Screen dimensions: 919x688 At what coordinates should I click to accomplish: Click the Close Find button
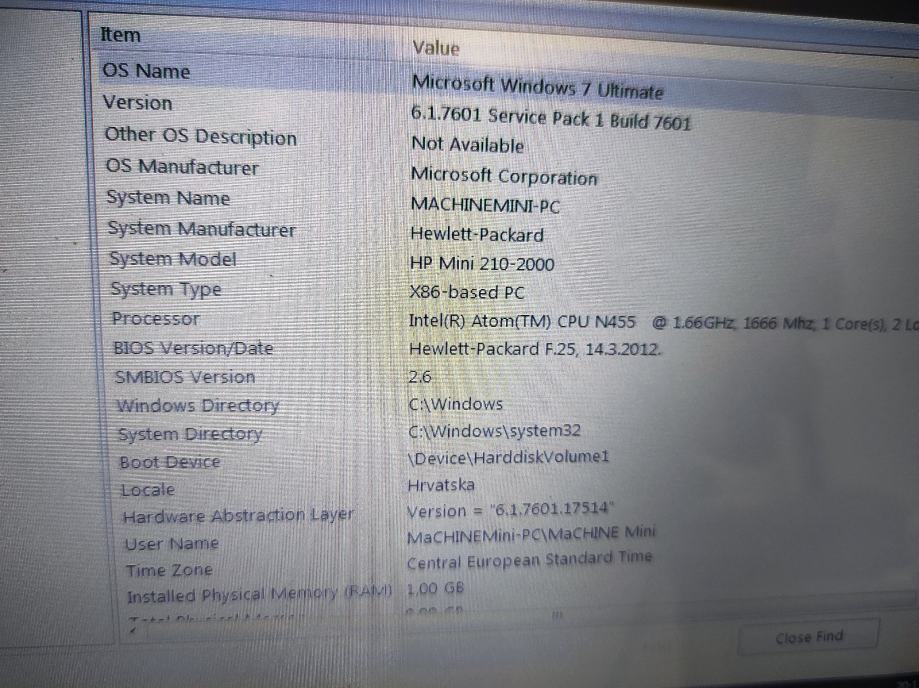click(809, 637)
